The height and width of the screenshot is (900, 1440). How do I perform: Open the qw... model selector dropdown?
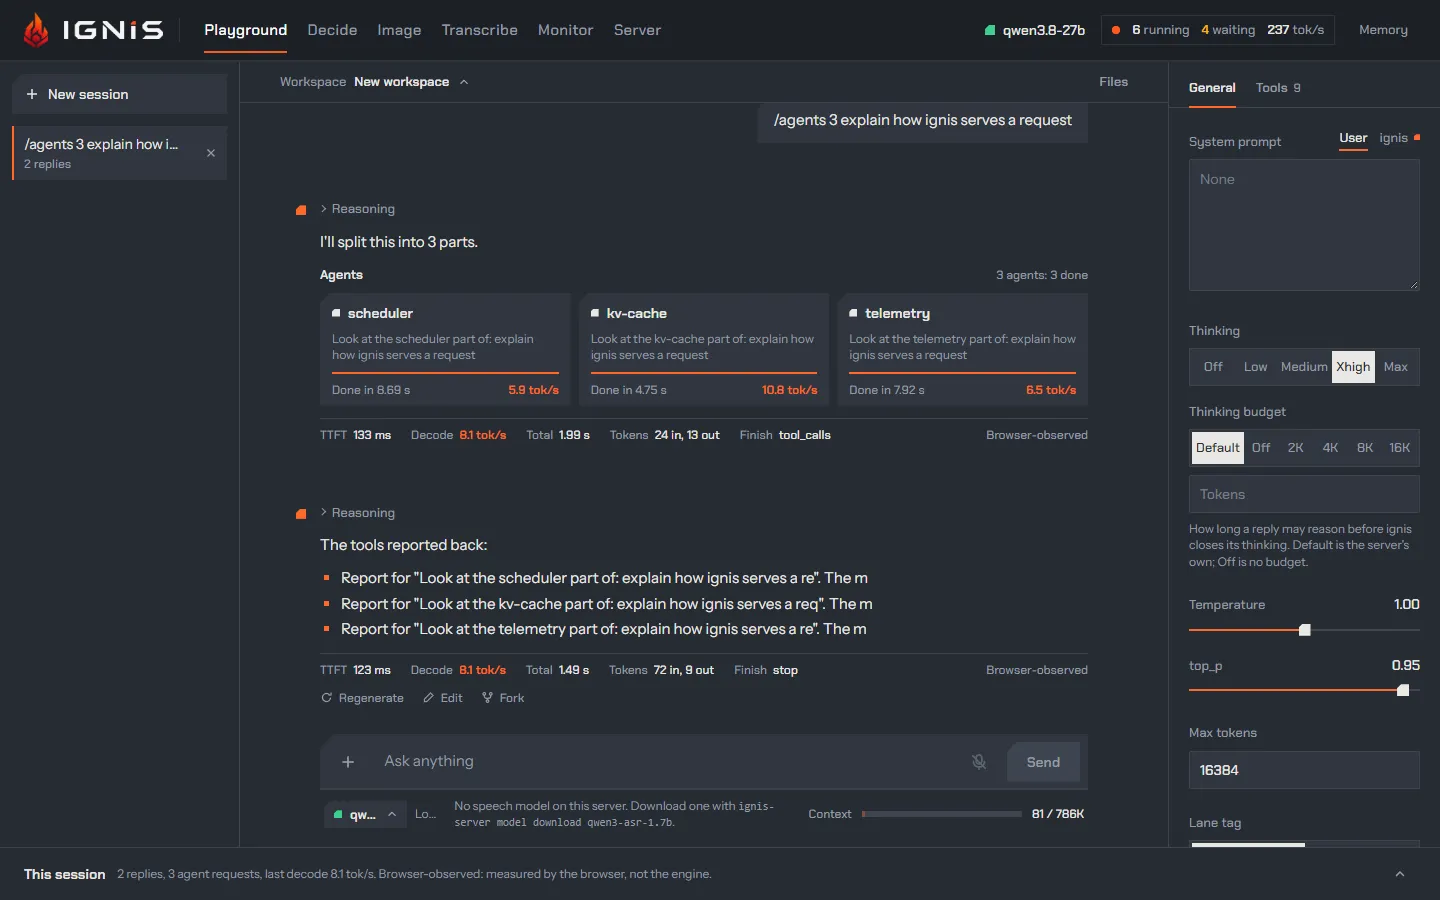364,815
